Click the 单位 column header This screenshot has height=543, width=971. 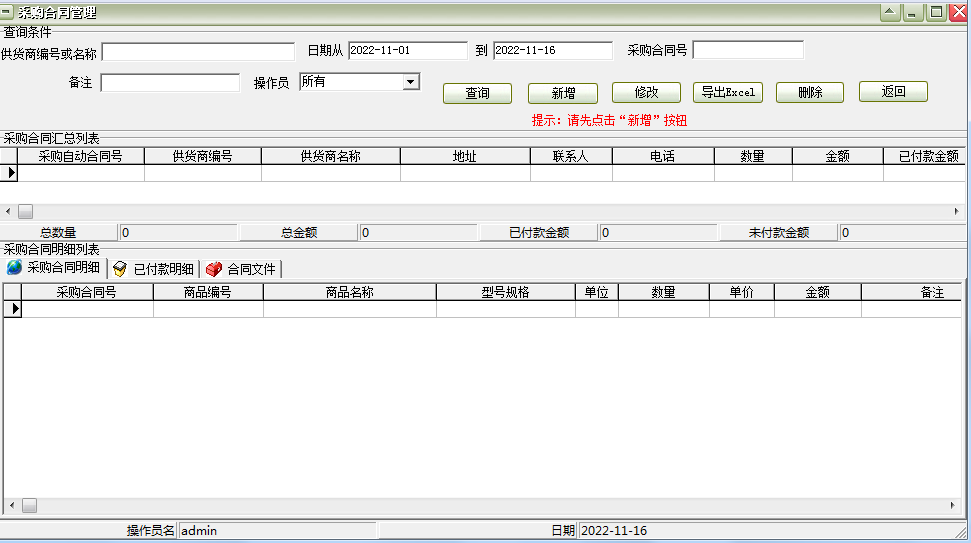[x=597, y=292]
